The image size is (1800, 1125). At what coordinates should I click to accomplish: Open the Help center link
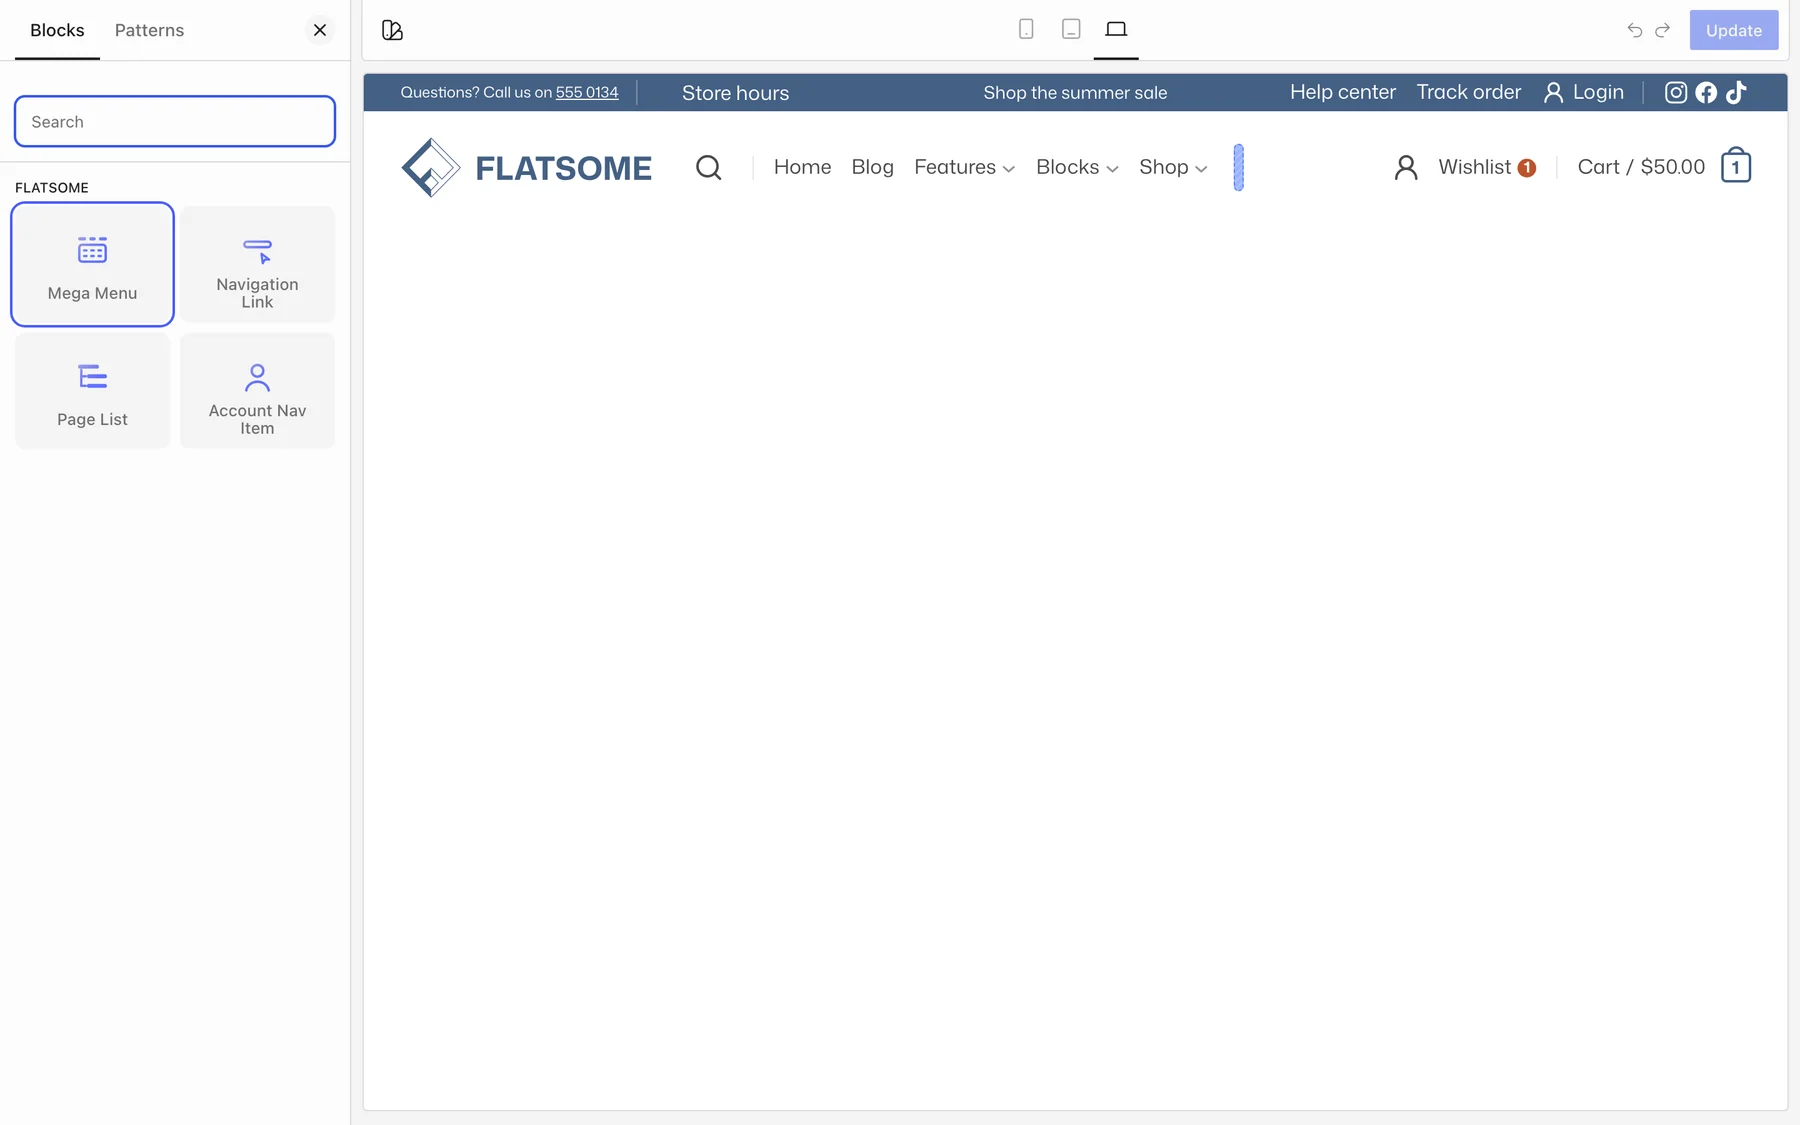click(x=1342, y=92)
